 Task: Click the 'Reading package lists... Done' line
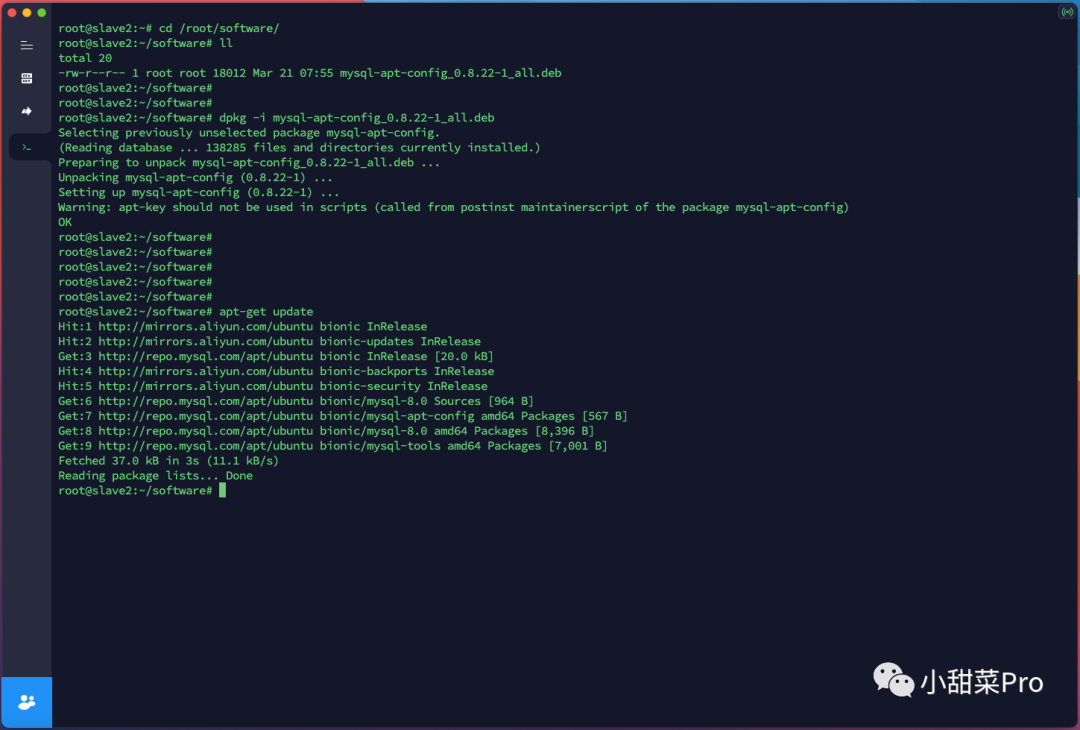(x=155, y=476)
